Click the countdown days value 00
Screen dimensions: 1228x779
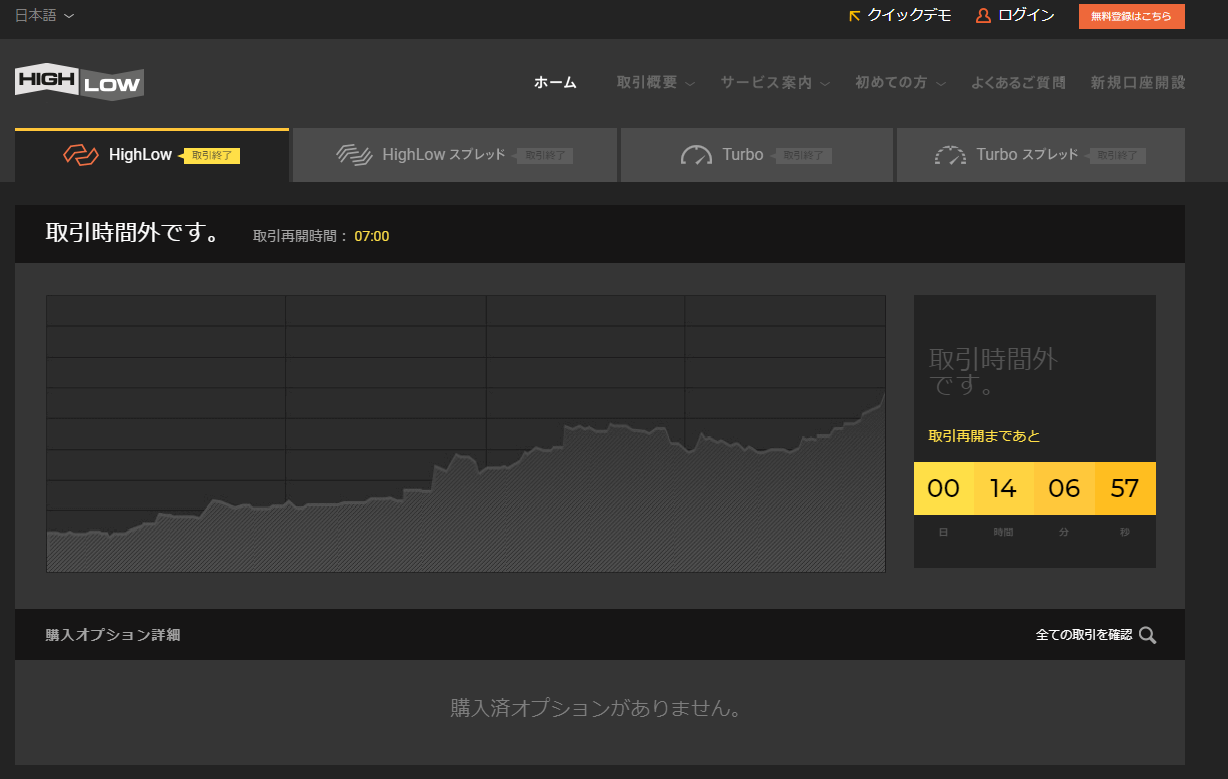(944, 488)
